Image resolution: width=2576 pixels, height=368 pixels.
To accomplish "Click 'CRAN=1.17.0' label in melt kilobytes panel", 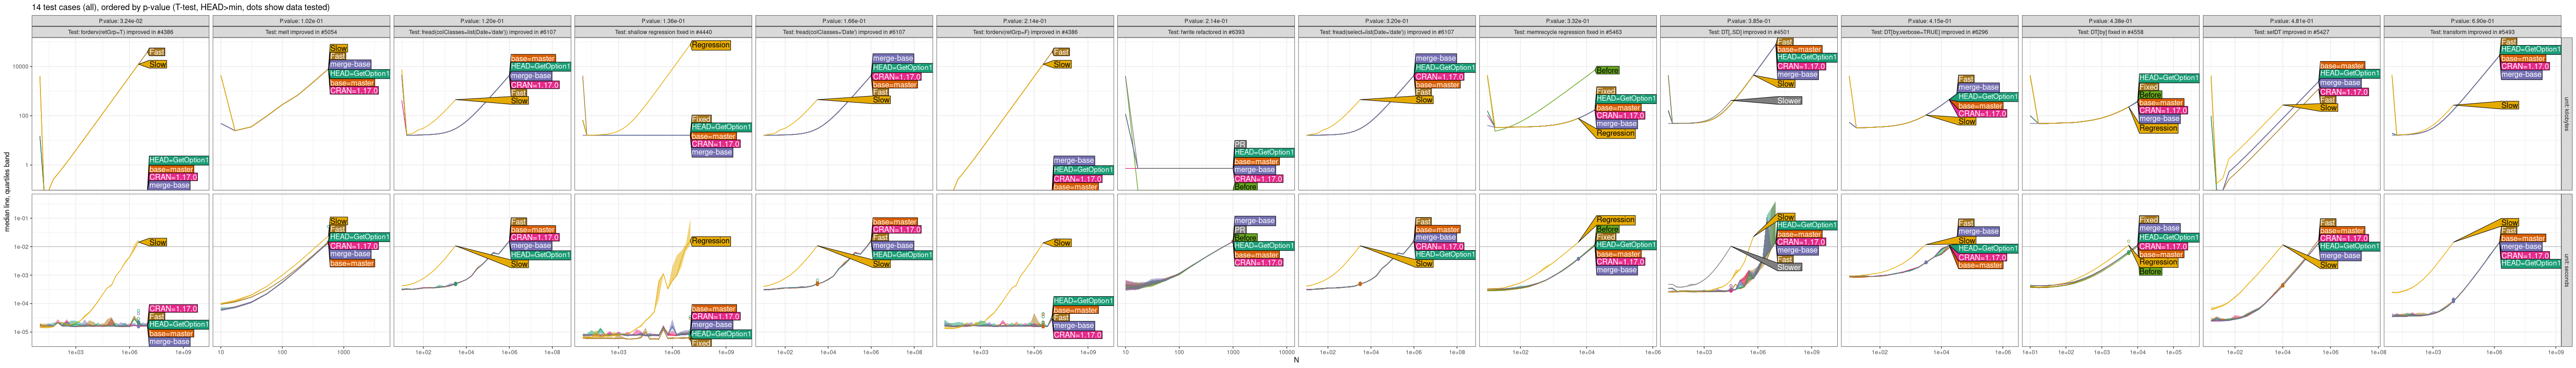I will [x=354, y=91].
